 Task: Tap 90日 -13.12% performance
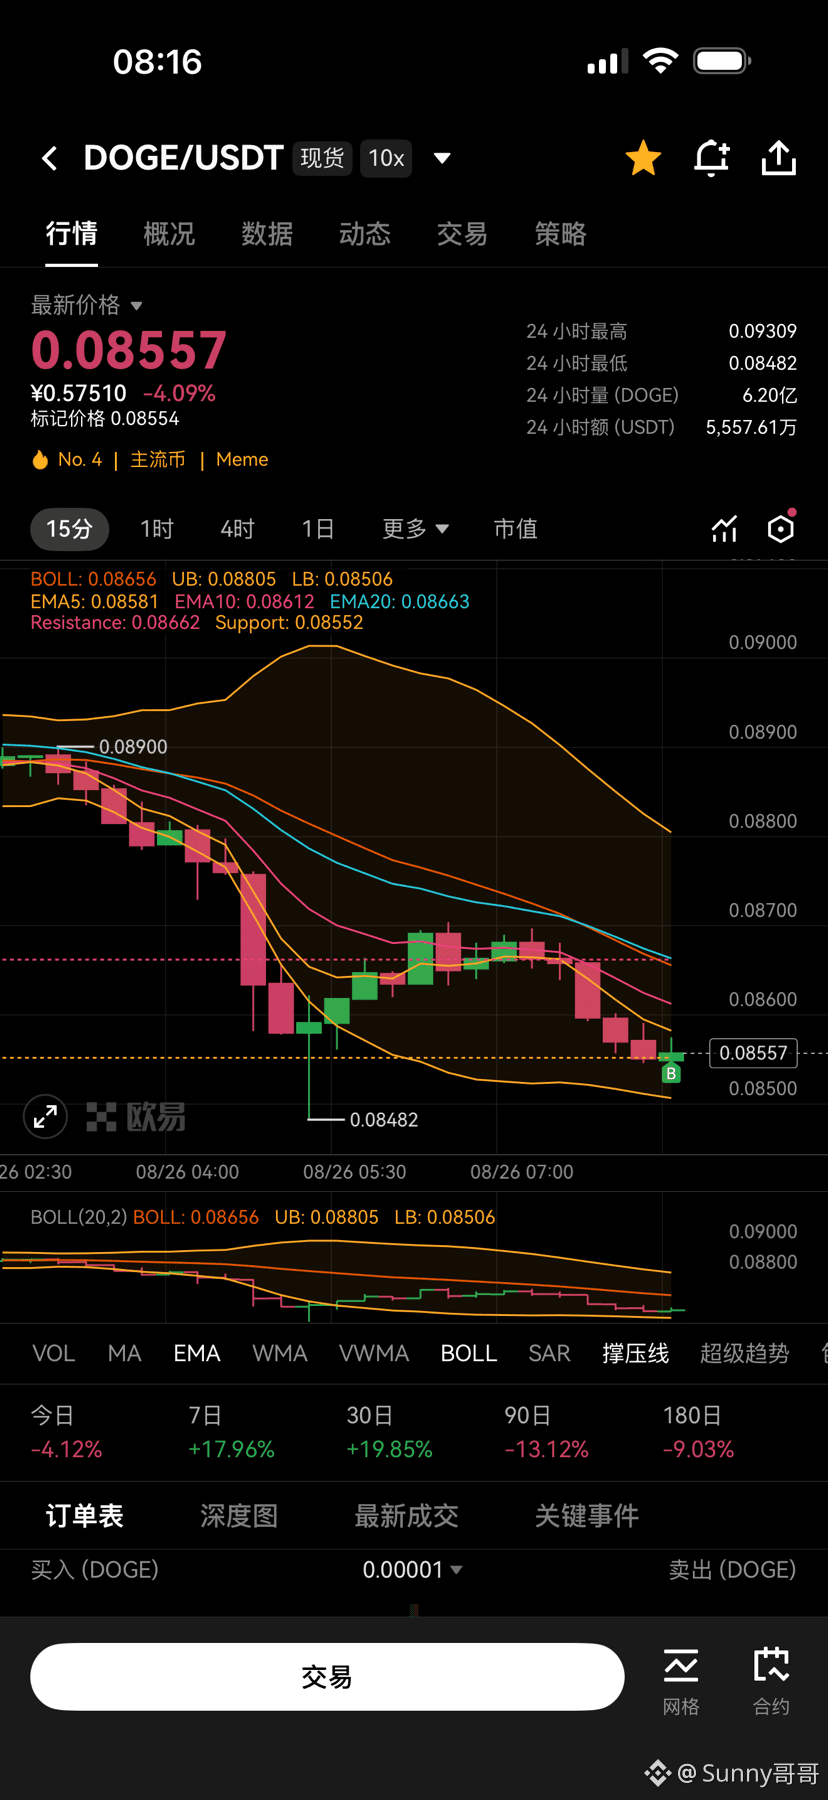(x=546, y=1433)
